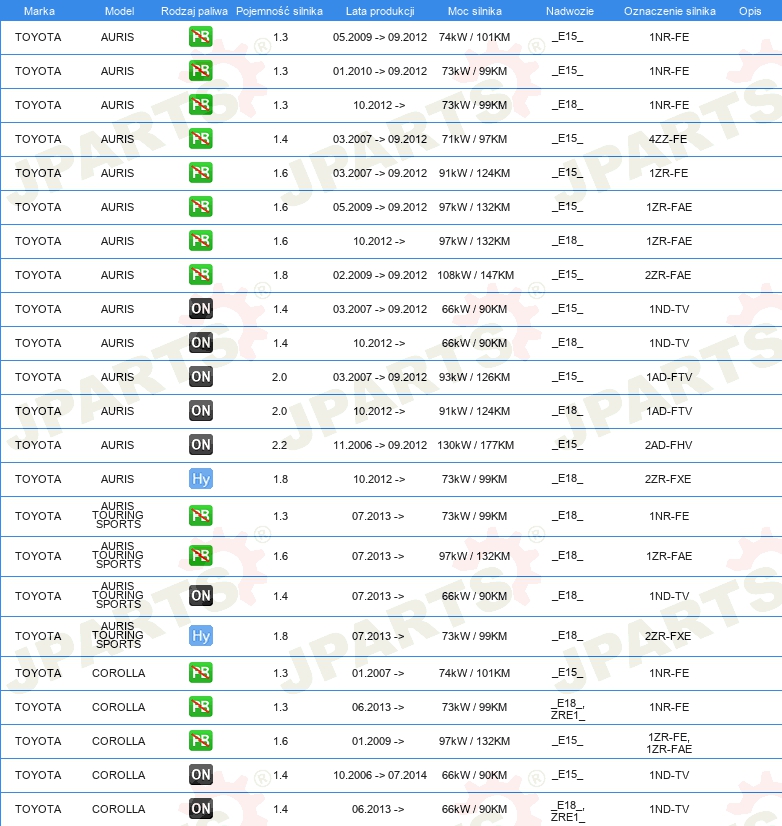Click engine code 2AD-FHV cell
This screenshot has height=826, width=782.
click(x=668, y=445)
